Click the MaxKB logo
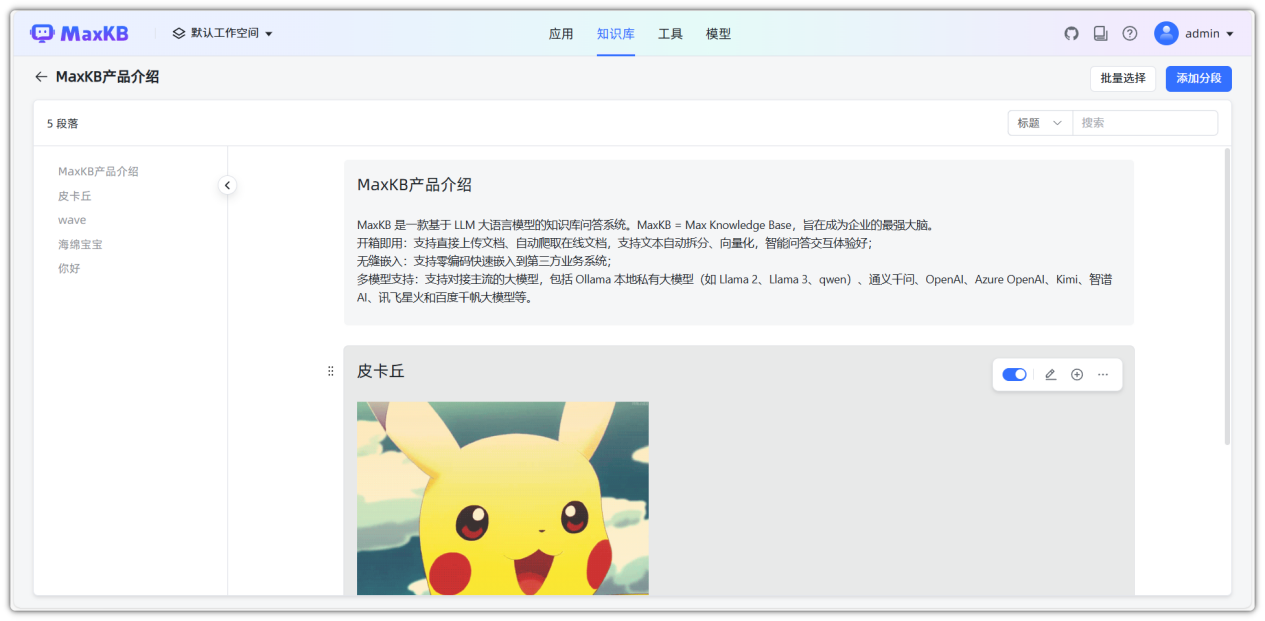The image size is (1265, 621). (80, 32)
